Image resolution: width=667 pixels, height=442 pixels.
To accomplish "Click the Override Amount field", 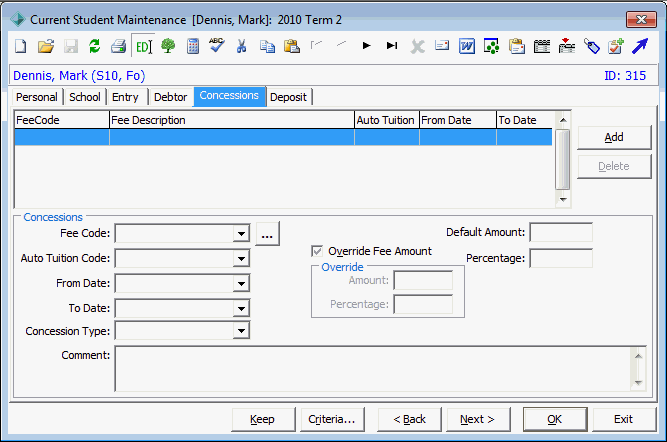I will coord(423,280).
